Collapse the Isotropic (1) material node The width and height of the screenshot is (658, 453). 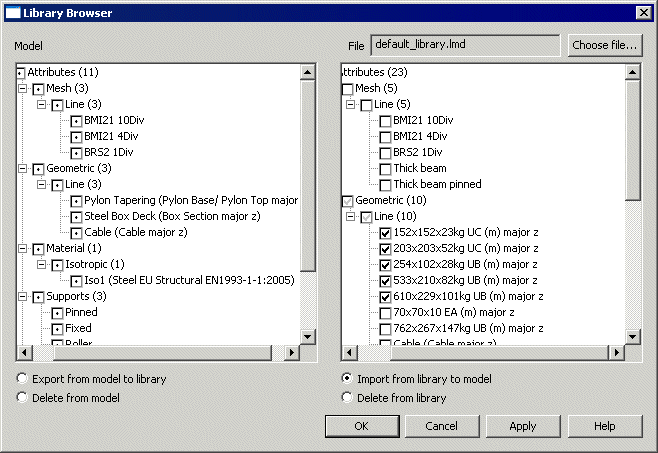[x=40, y=265]
